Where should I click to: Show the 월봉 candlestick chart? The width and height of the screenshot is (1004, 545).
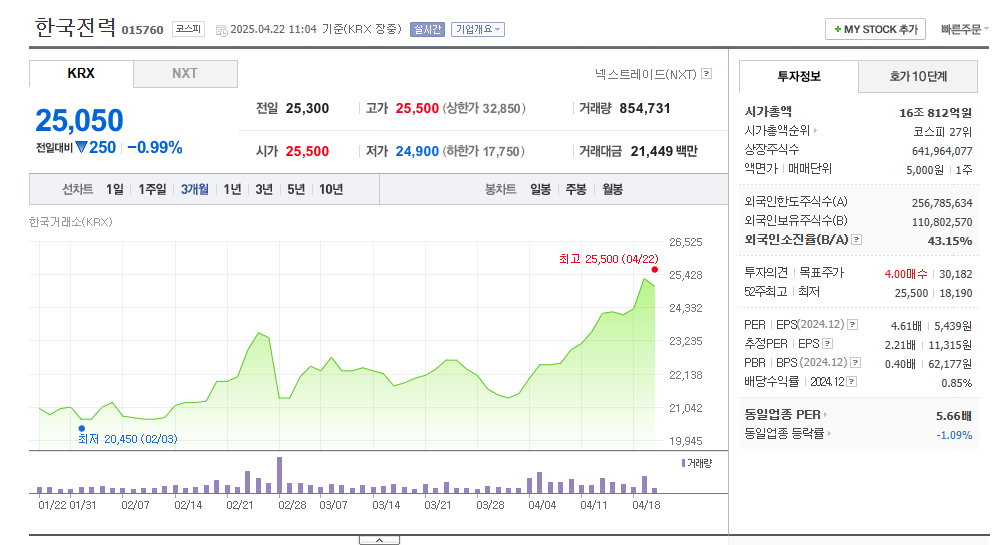pyautogui.click(x=613, y=190)
